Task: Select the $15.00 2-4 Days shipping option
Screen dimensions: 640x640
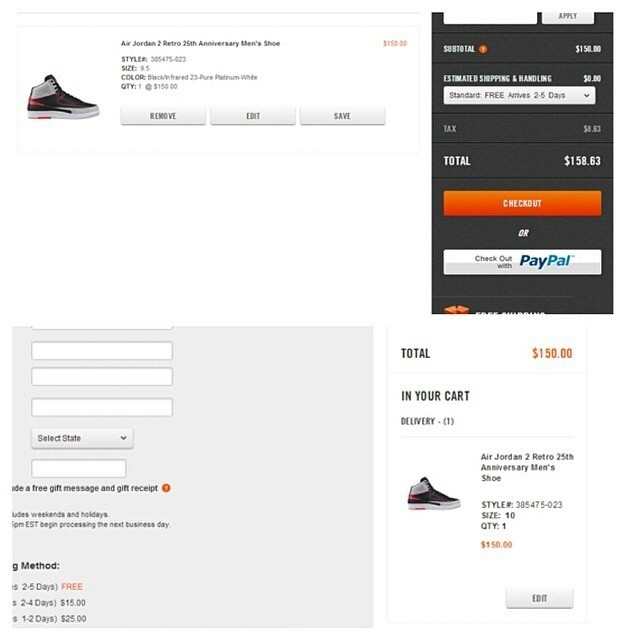Action: click(x=49, y=603)
